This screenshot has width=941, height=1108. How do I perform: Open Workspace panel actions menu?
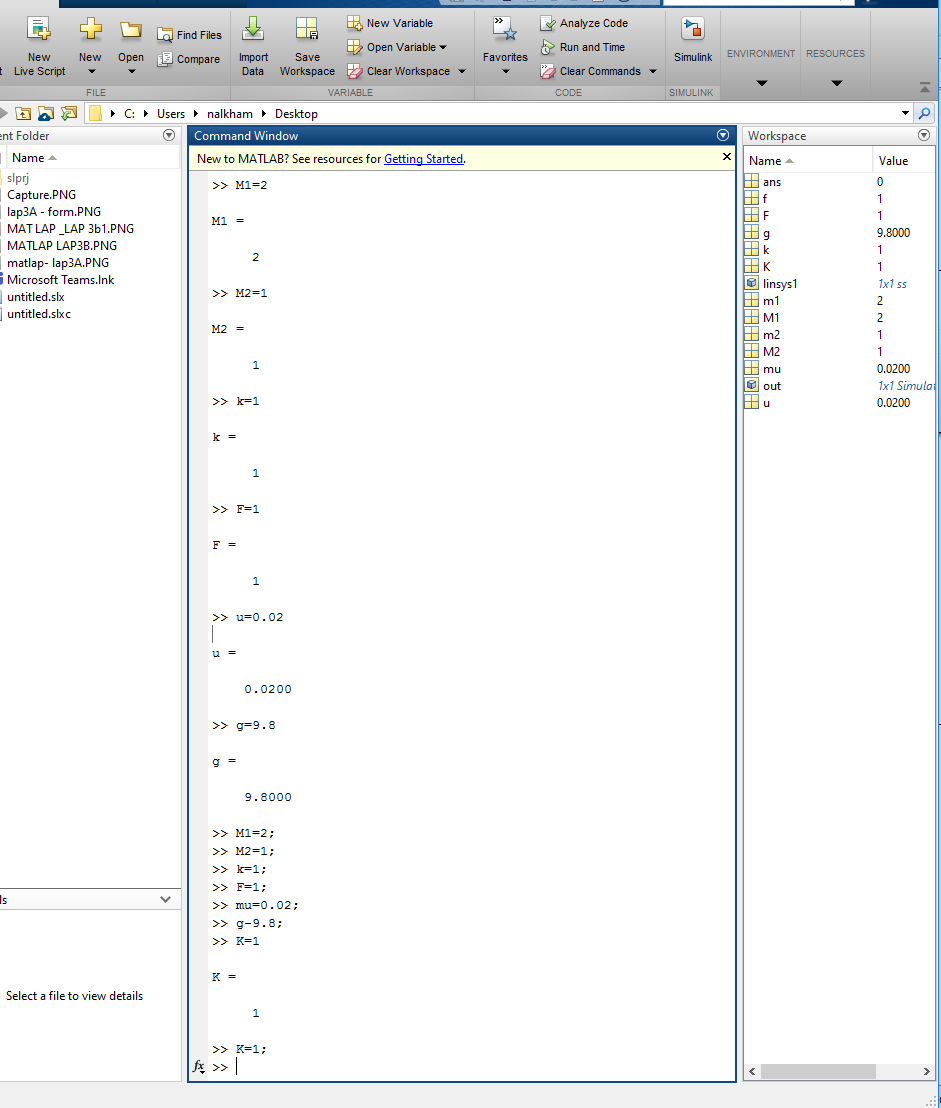[923, 135]
